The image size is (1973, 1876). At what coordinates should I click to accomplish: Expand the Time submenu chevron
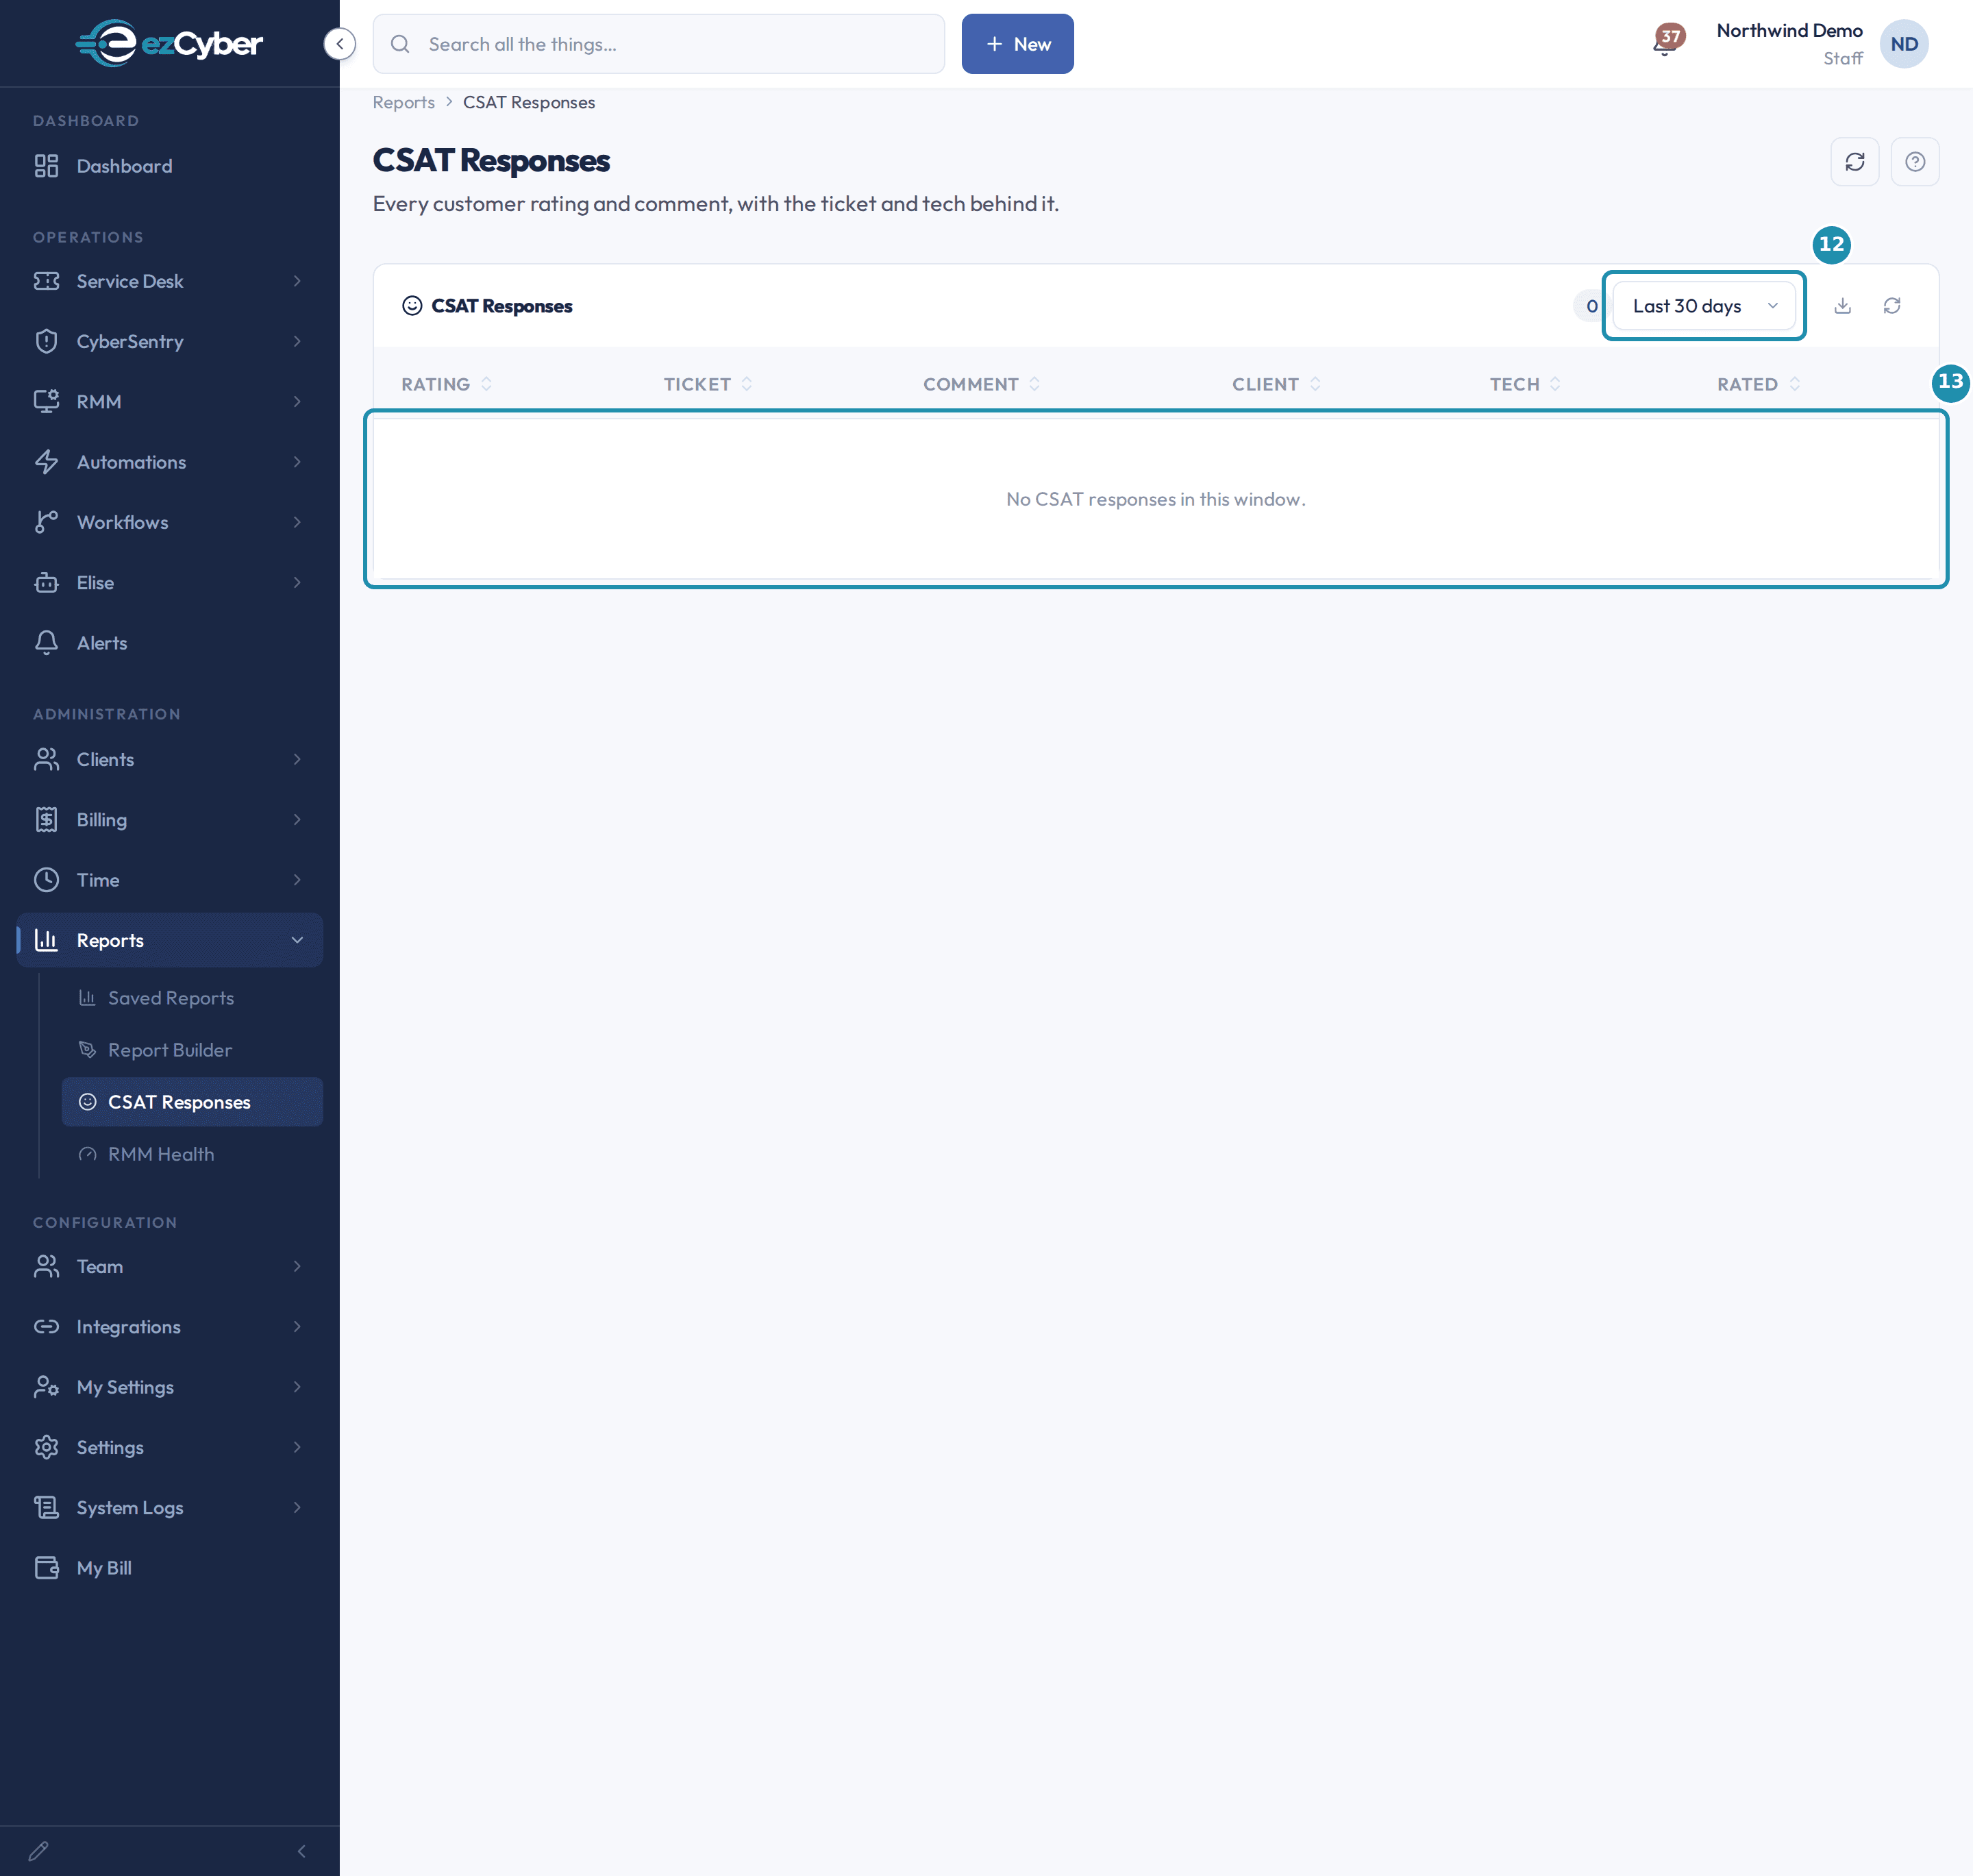297,880
